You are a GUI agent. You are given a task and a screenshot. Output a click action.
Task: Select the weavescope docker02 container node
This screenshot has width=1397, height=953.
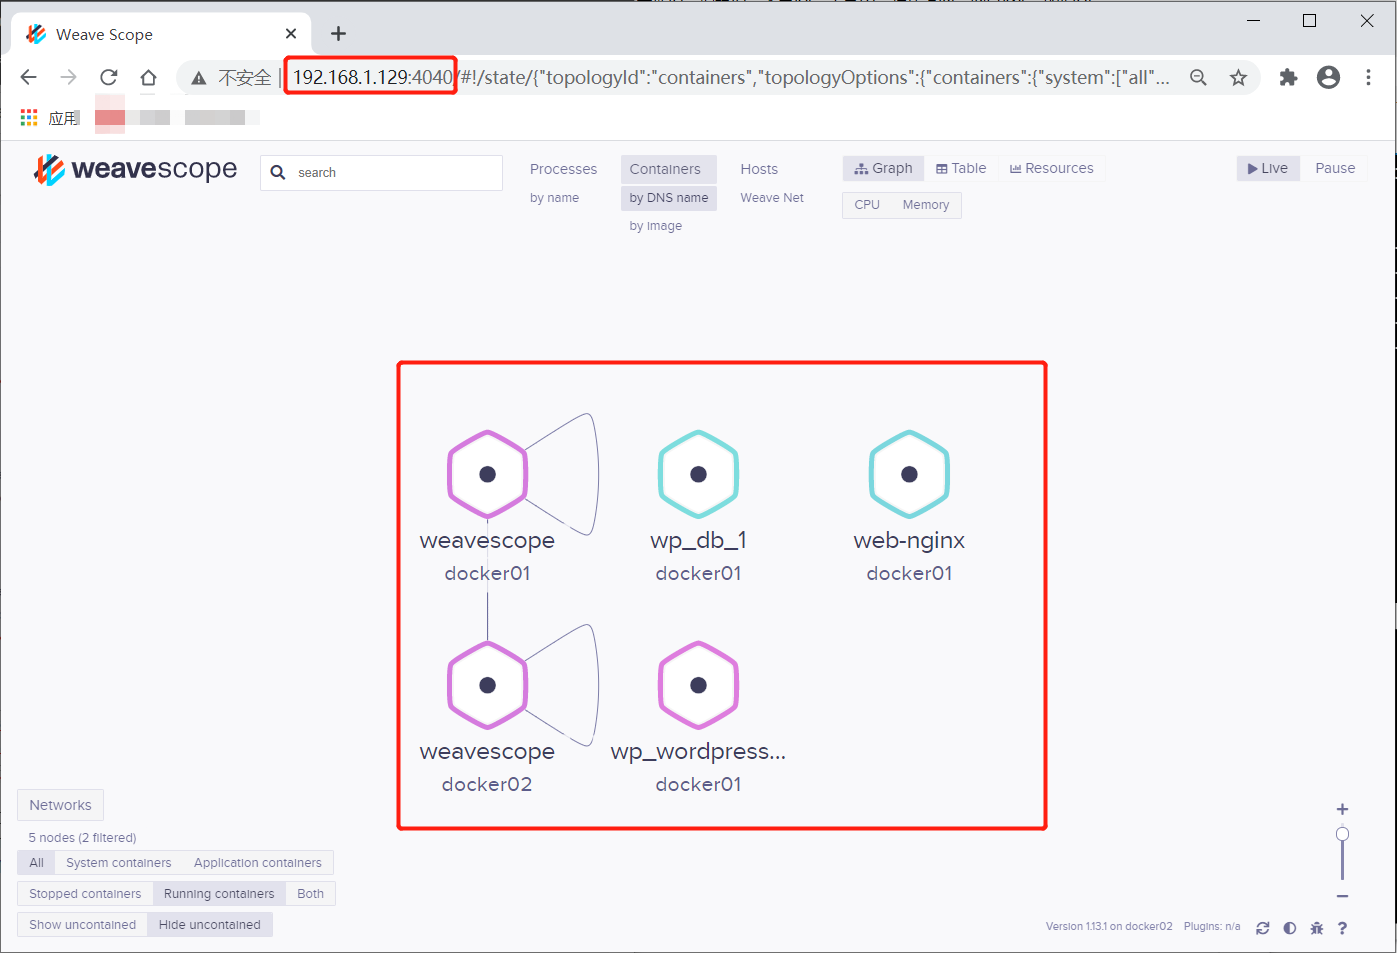[487, 686]
